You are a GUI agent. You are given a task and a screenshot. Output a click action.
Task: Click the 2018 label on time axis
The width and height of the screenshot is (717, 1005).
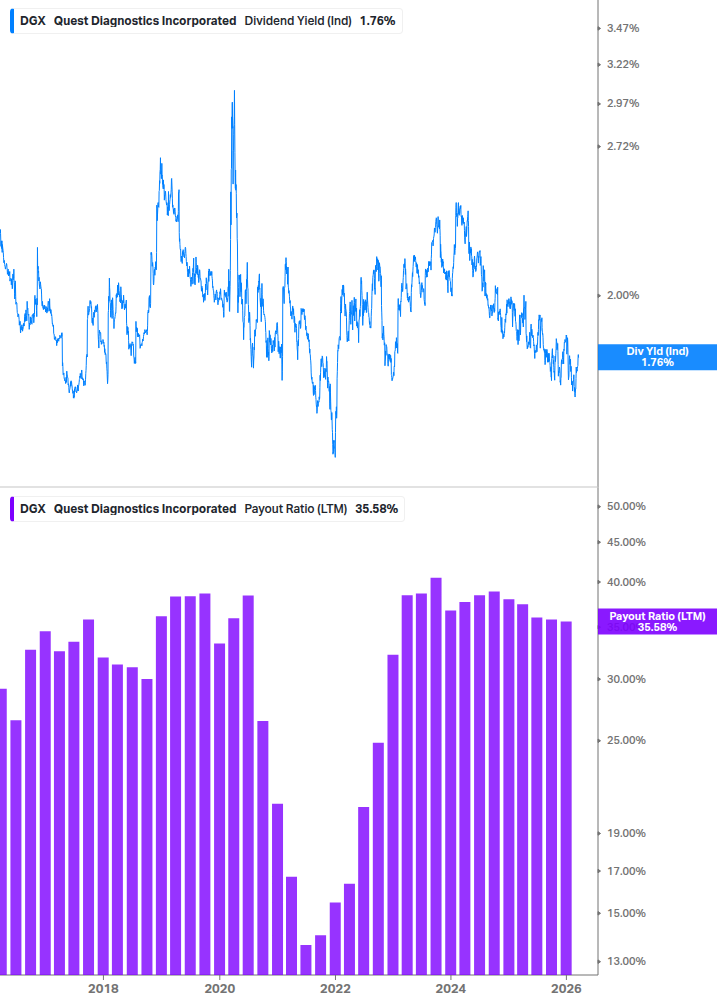[x=103, y=989]
